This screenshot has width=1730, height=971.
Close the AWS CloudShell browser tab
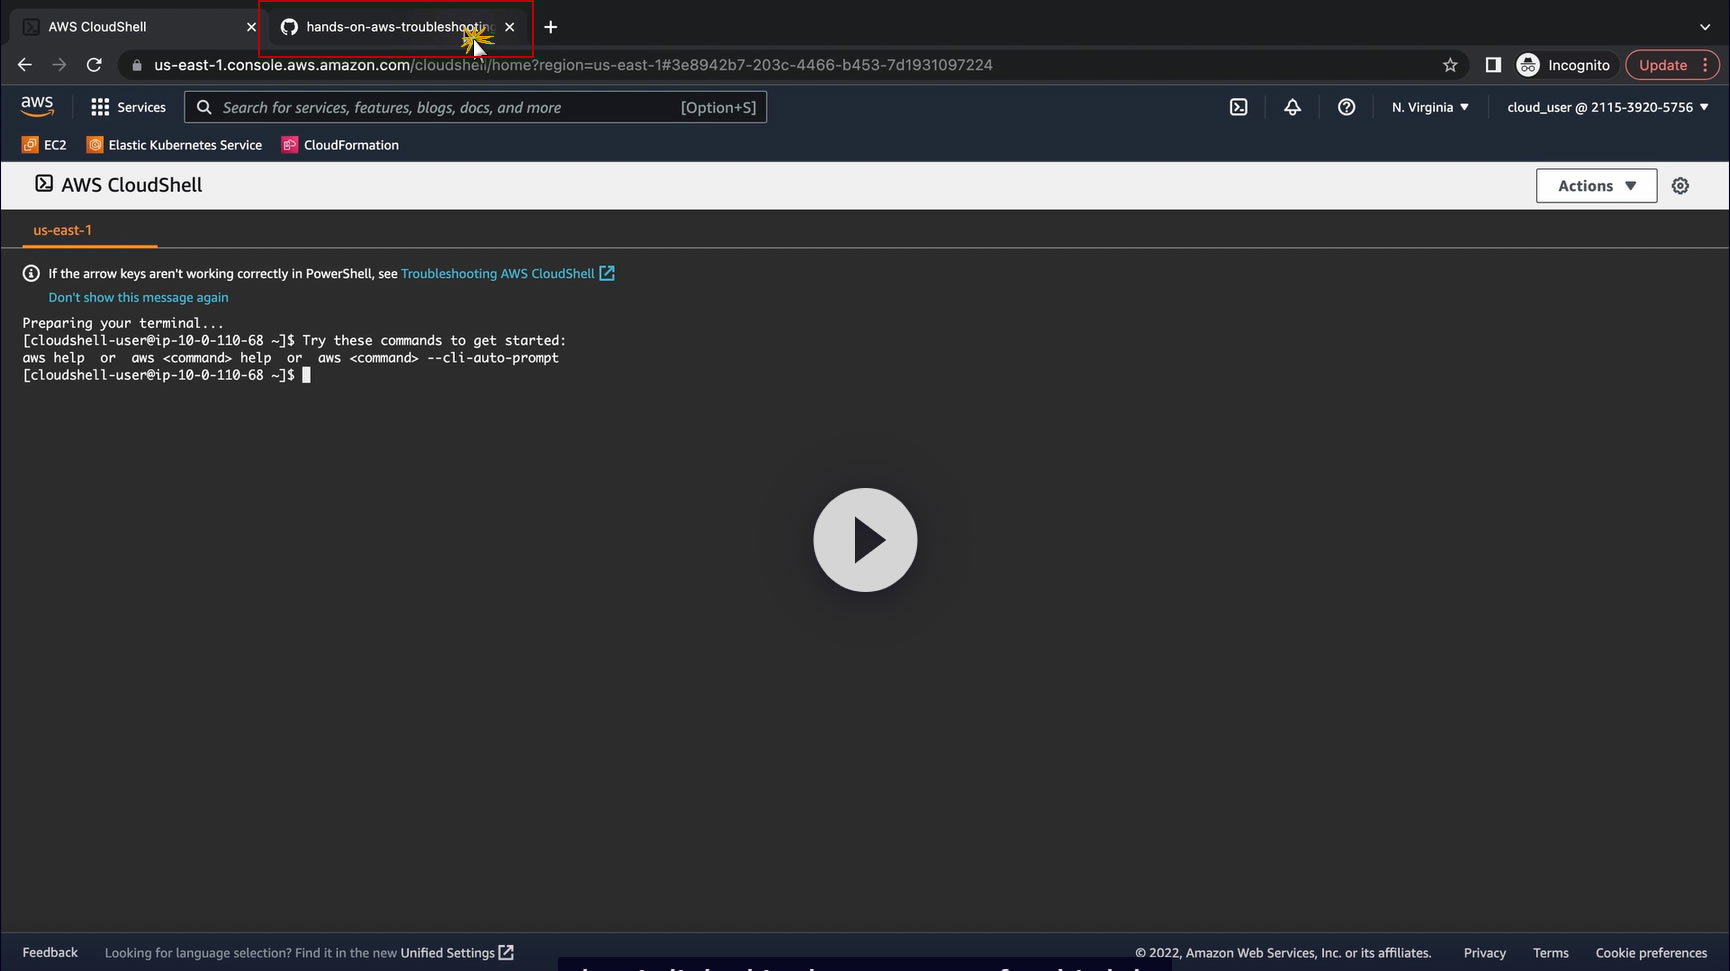pos(251,27)
